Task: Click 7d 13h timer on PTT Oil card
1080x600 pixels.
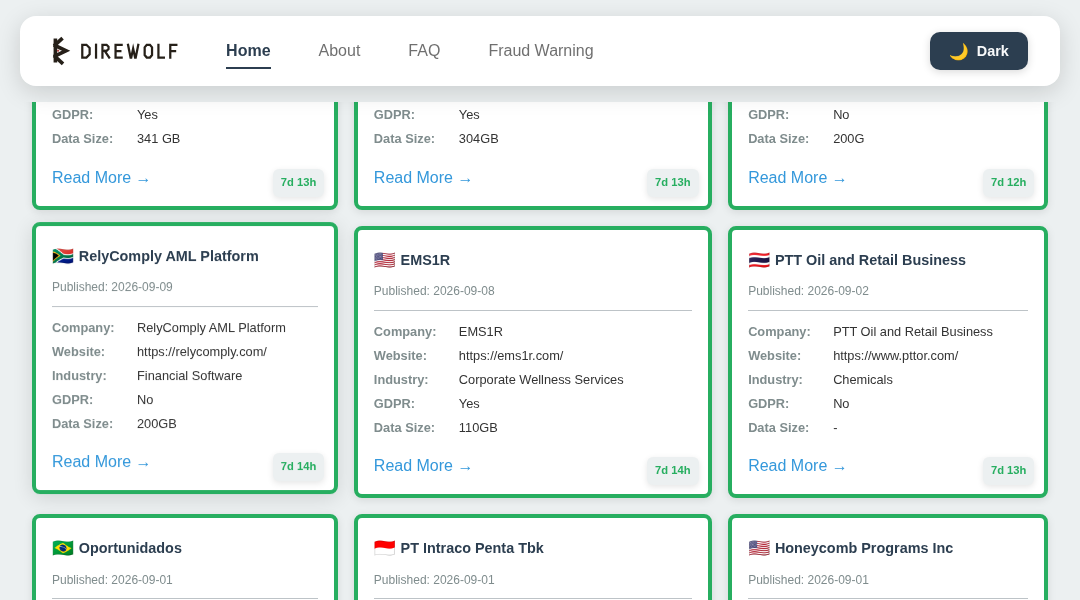Action: coord(1008,470)
